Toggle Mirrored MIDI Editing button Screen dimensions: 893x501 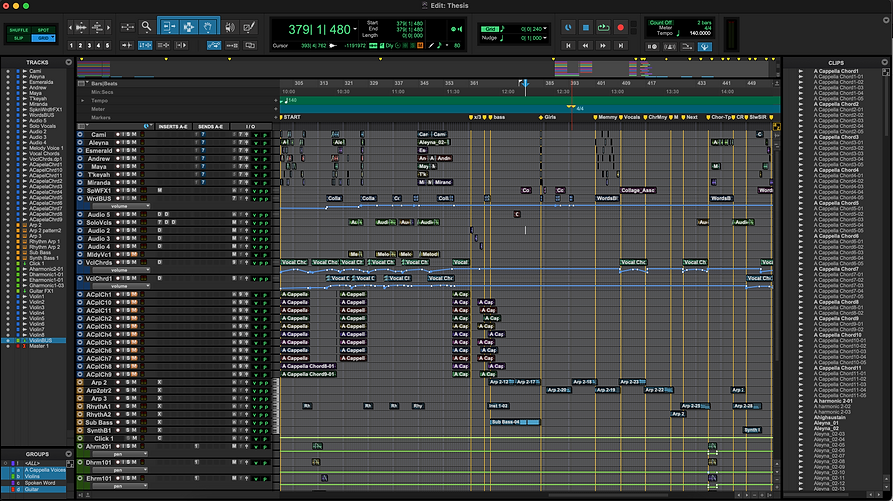coord(232,45)
